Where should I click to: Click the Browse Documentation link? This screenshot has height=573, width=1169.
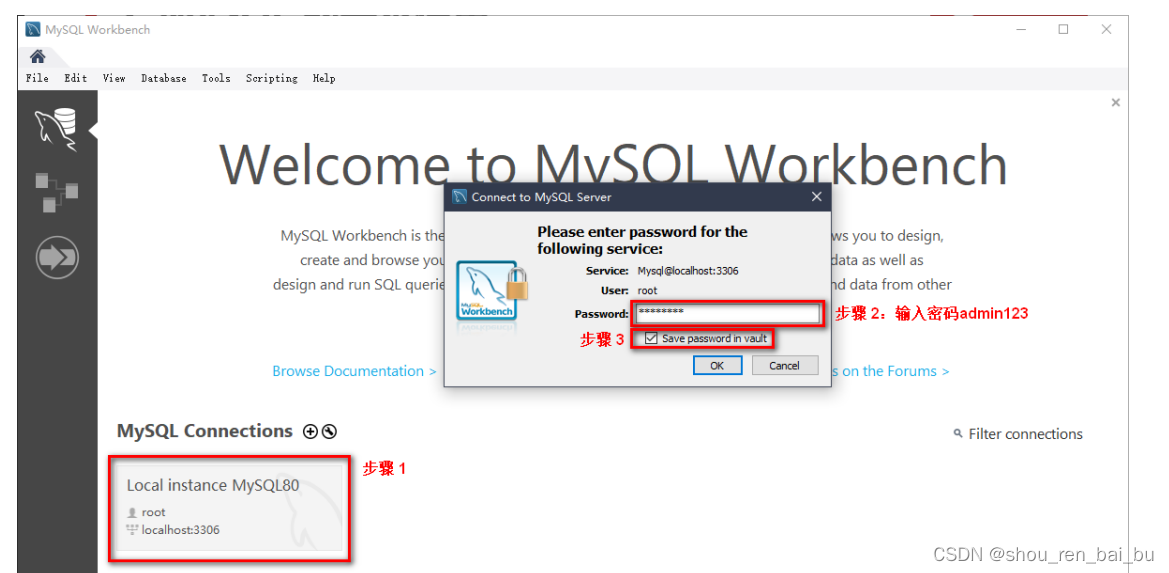pos(354,371)
